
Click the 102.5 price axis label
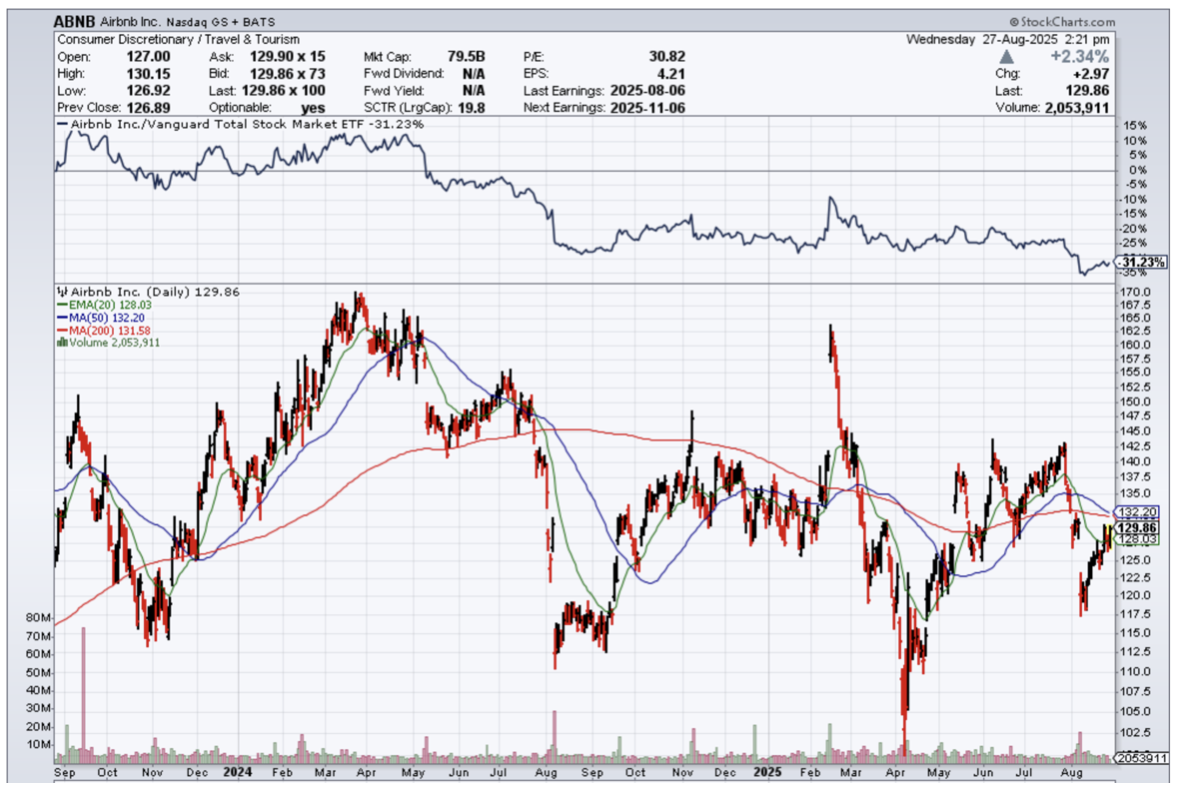point(1134,732)
